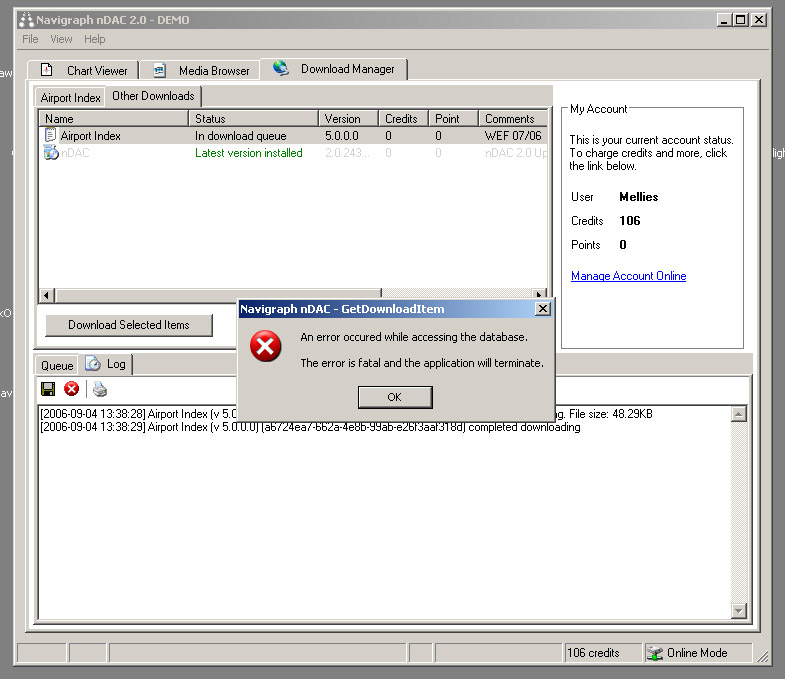Click the save log floppy disk icon
Screen dimensions: 785x679
click(x=48, y=389)
